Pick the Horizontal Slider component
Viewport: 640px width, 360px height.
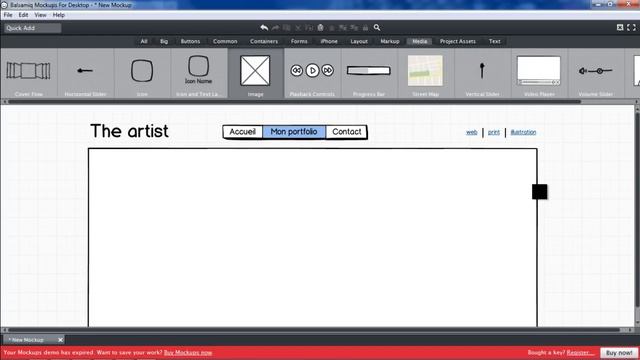pos(85,73)
